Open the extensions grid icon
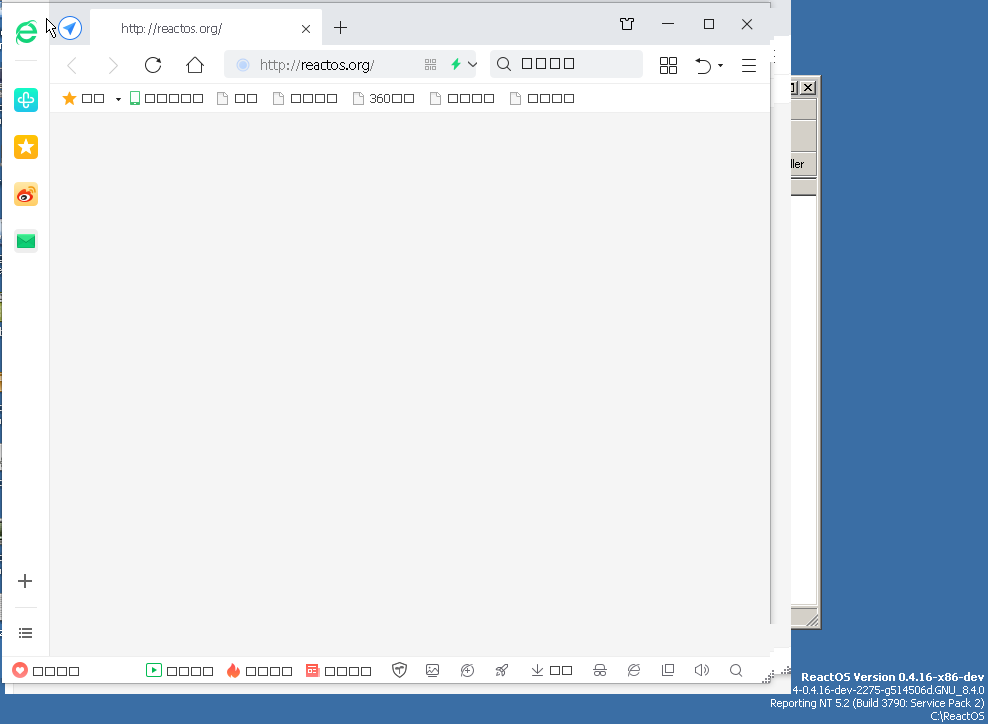988x724 pixels. (669, 65)
